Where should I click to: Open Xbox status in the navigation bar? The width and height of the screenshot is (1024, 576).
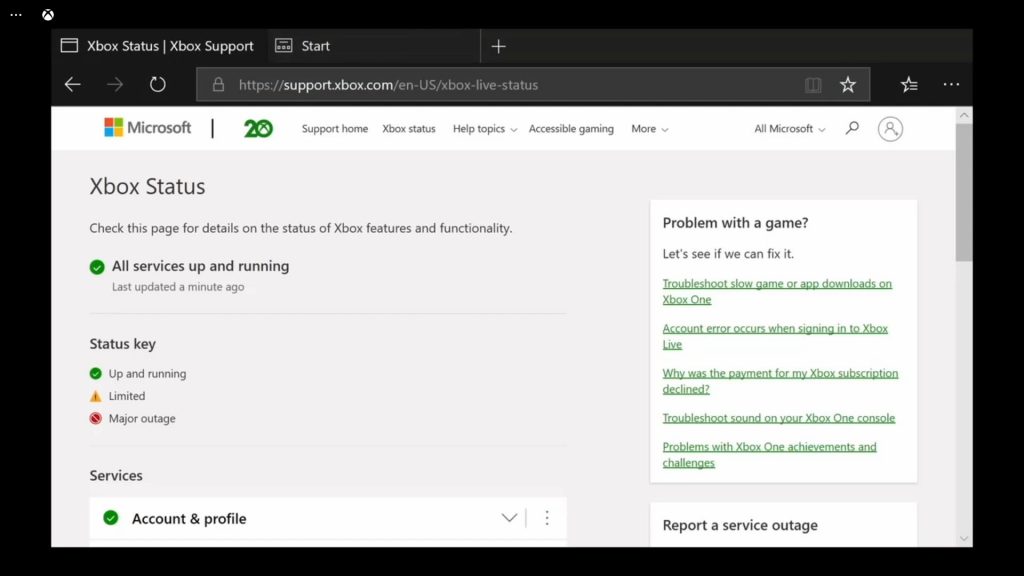(409, 129)
